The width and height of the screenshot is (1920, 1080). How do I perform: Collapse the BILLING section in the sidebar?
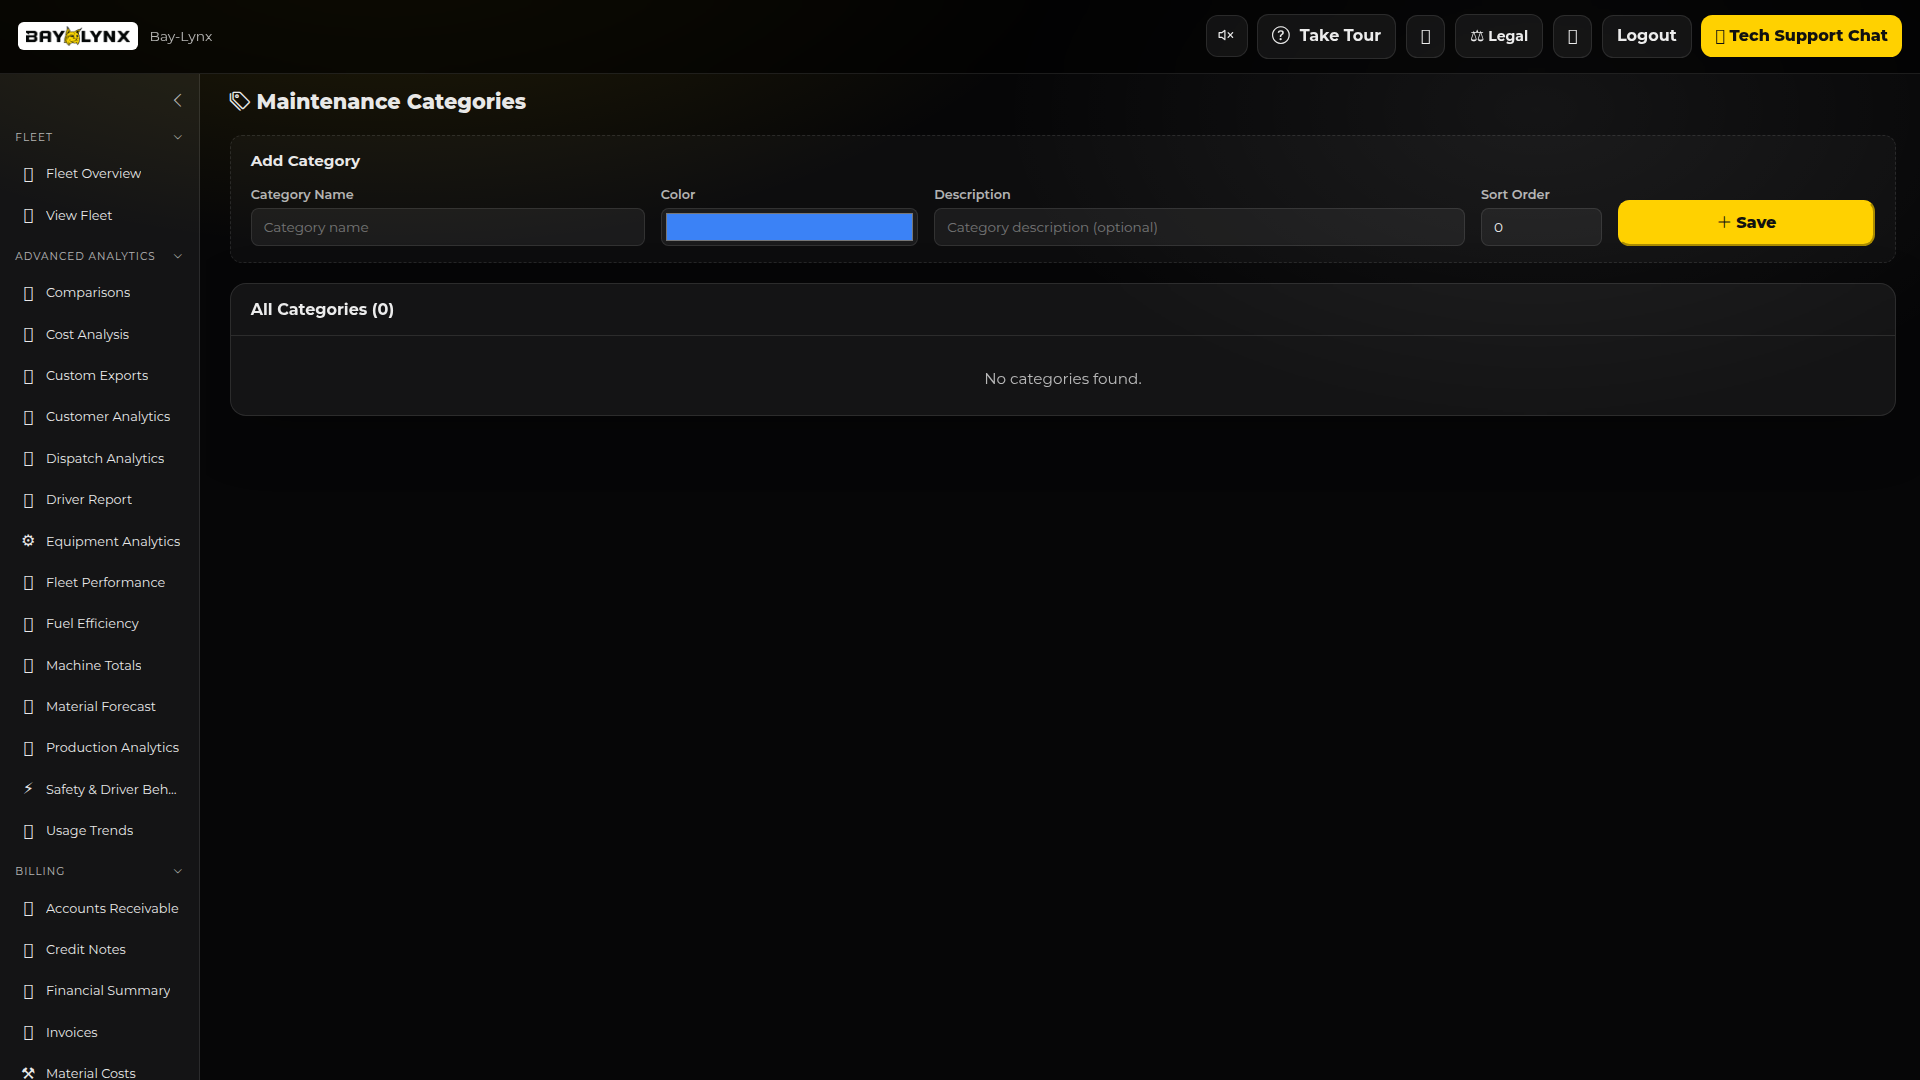(178, 871)
